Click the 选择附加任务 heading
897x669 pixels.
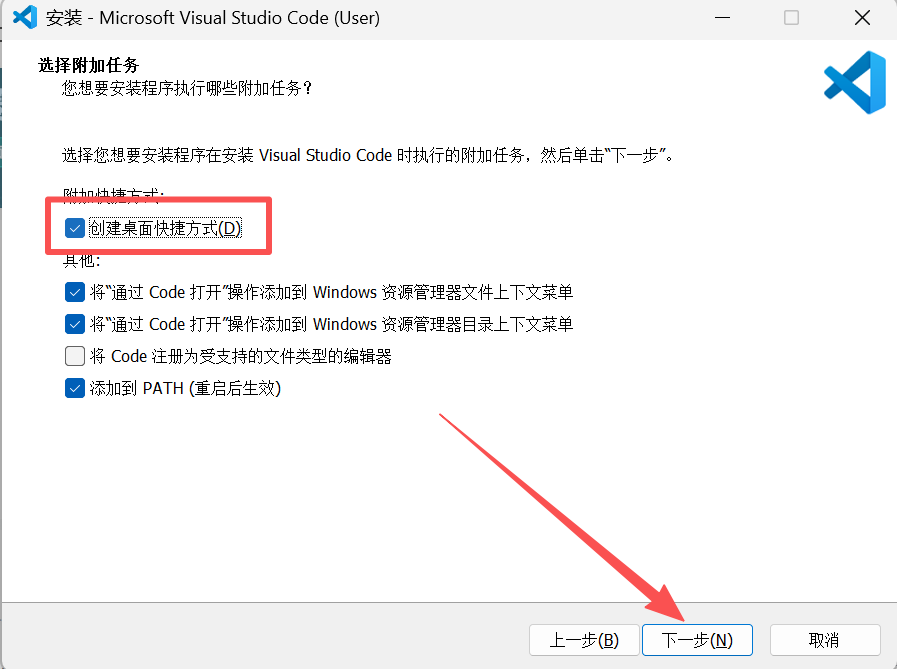point(89,65)
